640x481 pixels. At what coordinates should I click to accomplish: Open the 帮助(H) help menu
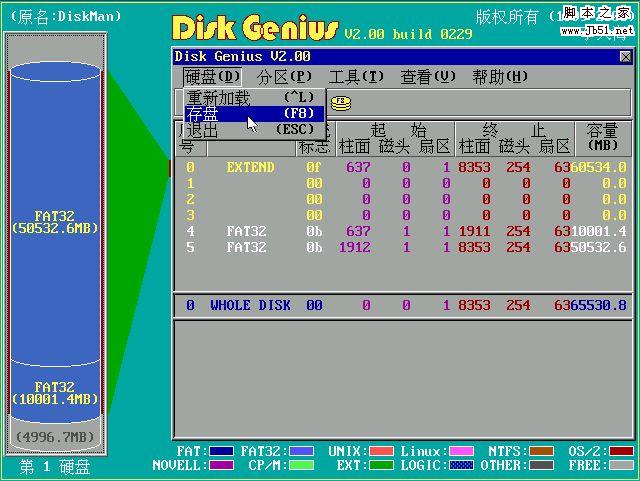500,76
